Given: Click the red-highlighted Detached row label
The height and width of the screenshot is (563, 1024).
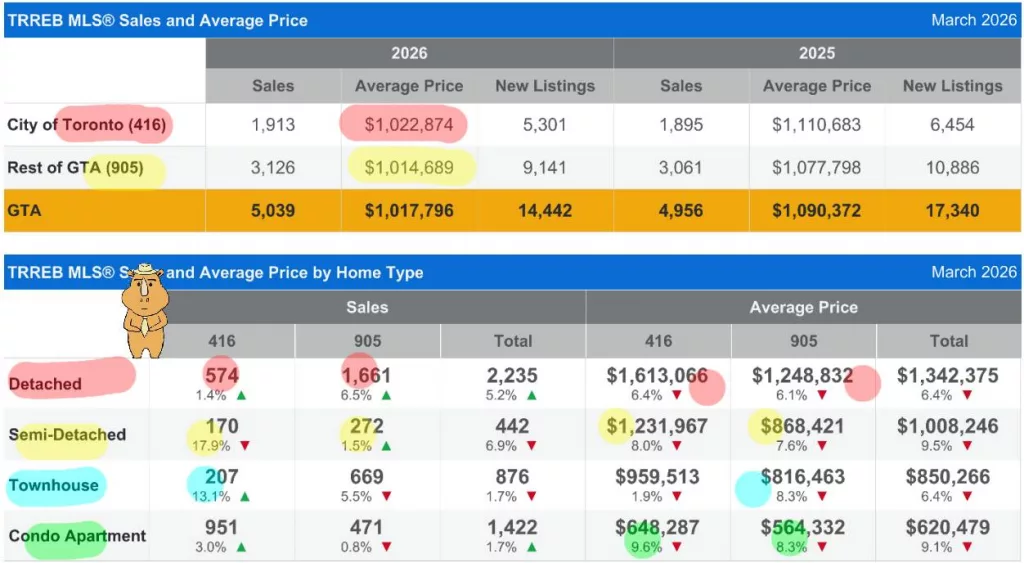Looking at the screenshot, I should (x=46, y=383).
